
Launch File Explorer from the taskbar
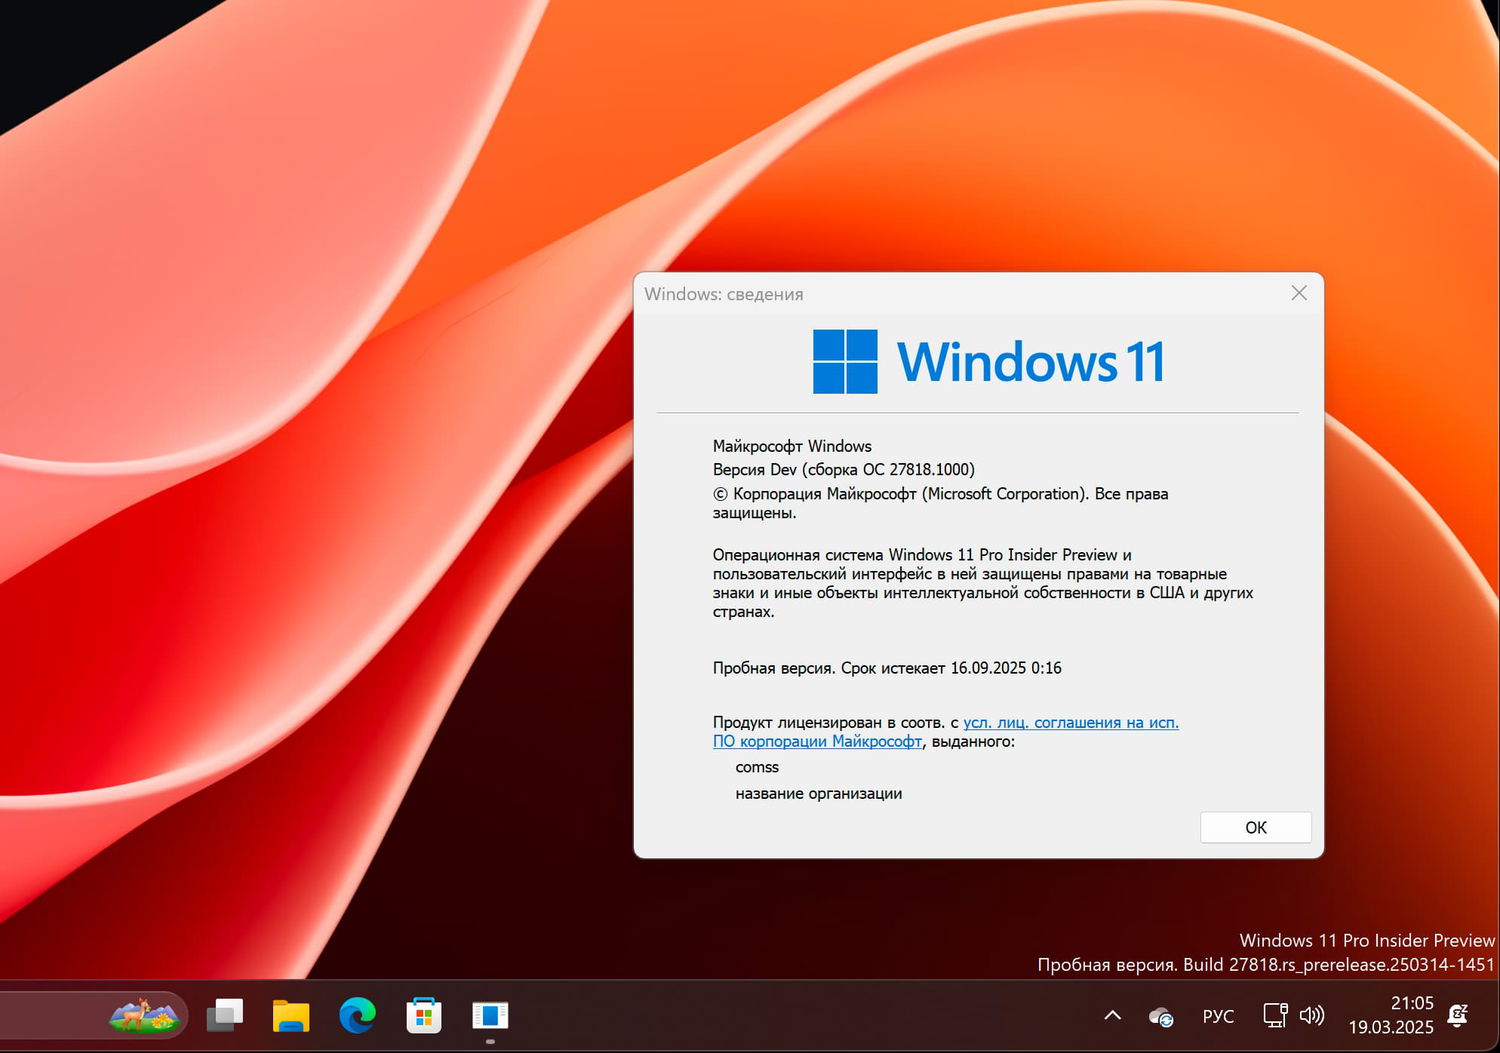(x=290, y=1015)
